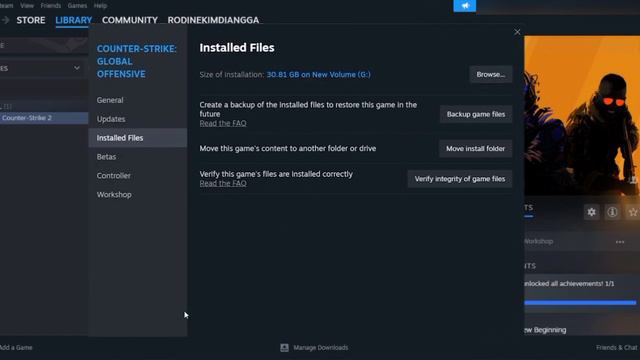Expand the library filter dropdown chevron
This screenshot has width=640, height=360.
pos(77,68)
